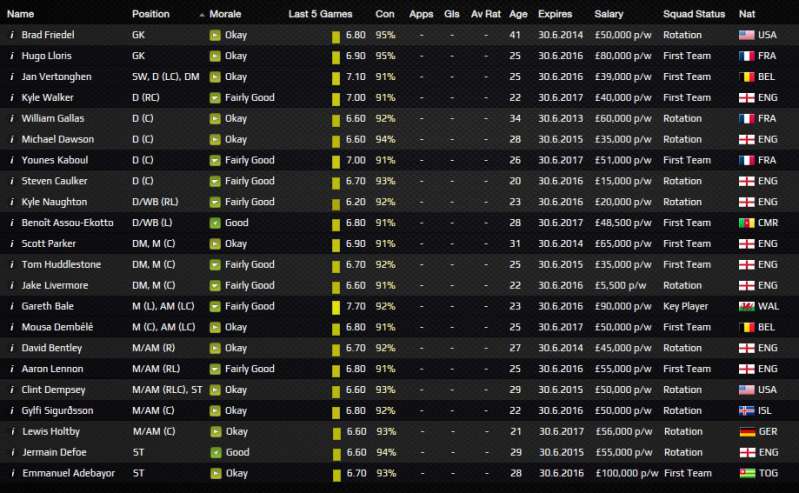The image size is (799, 493).
Task: Open Michael Dawson player profile
Action: [x=58, y=140]
